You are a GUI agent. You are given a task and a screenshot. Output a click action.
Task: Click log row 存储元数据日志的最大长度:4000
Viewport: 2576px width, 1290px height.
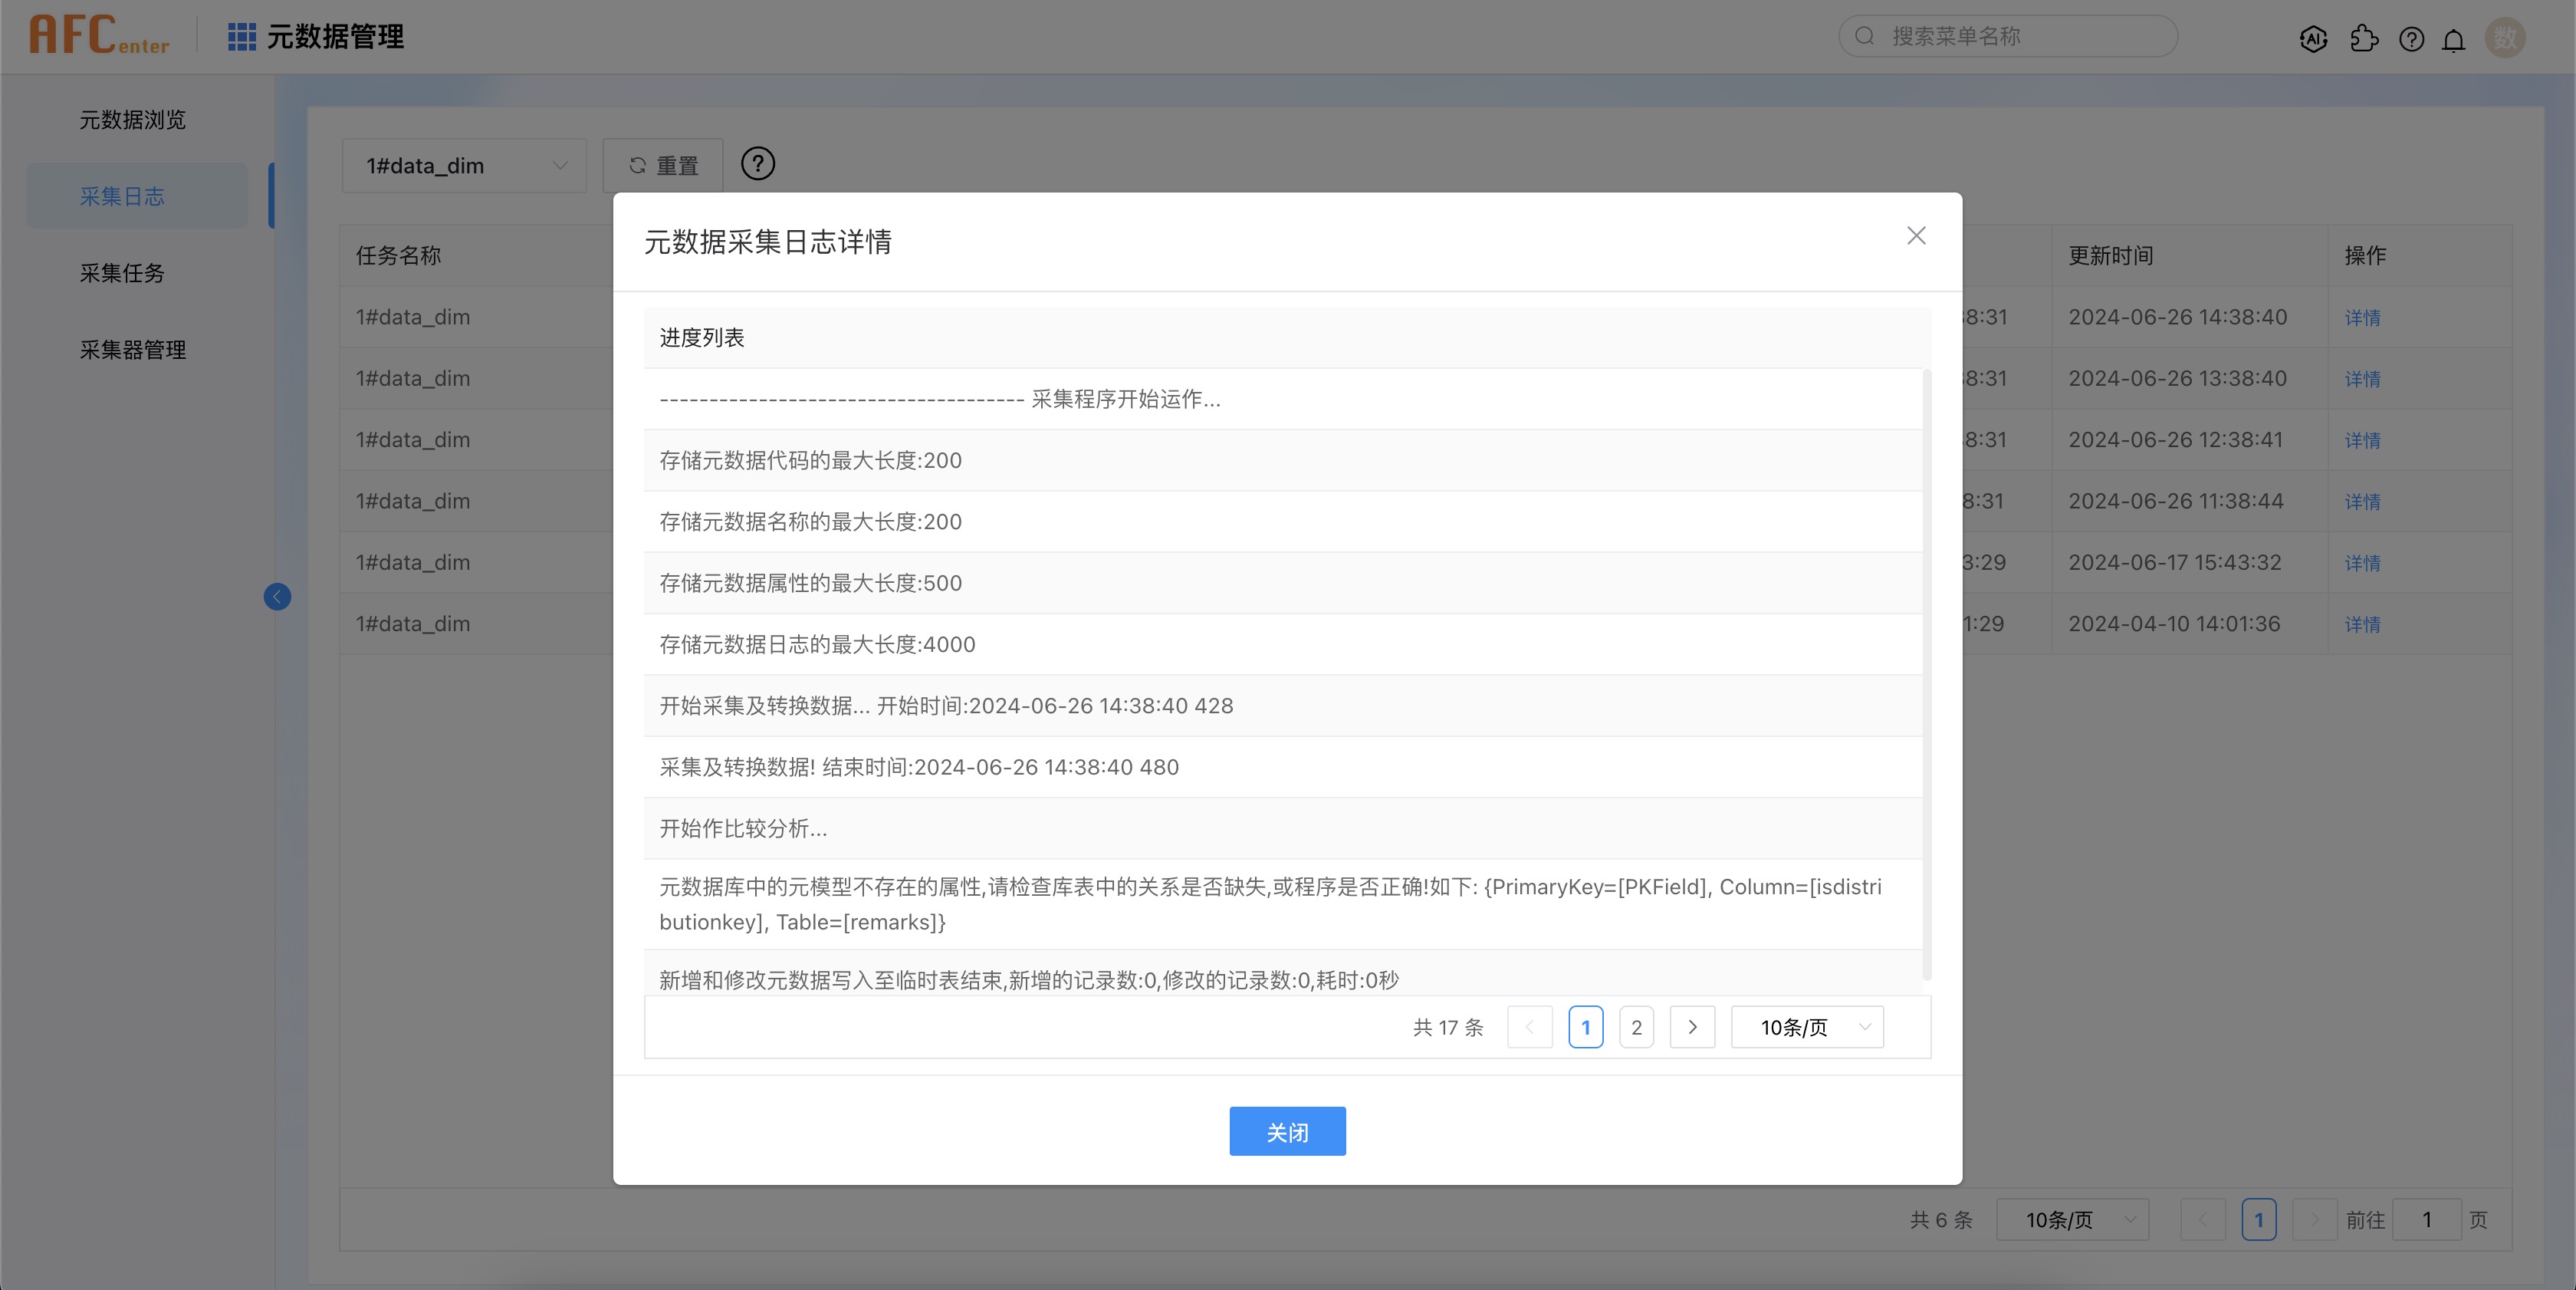point(1283,644)
